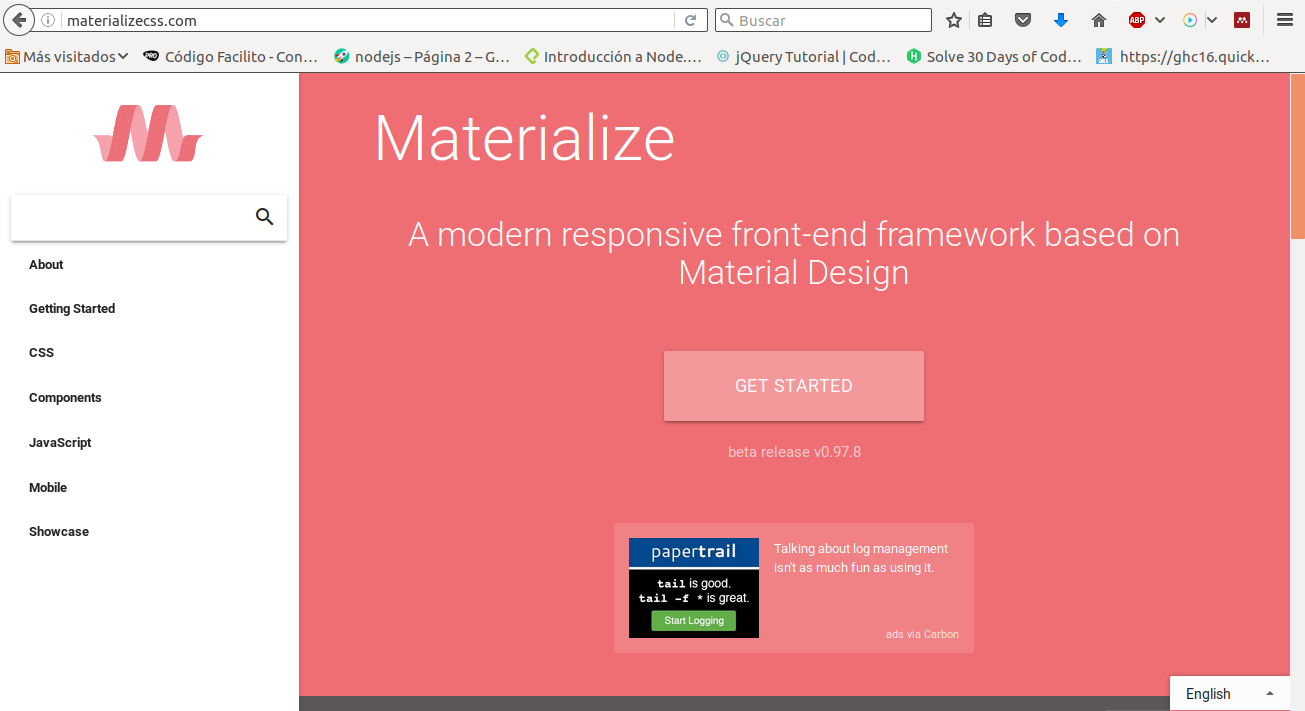
Task: Click the Materialize logo in sidebar
Action: 149,133
